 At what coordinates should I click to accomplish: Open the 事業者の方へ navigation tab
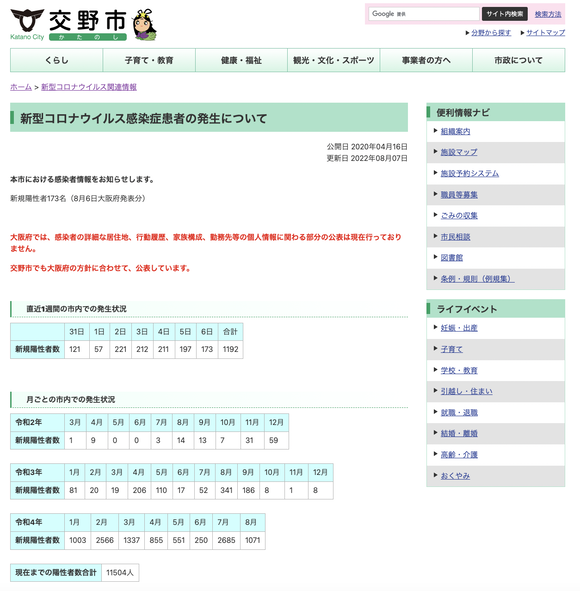point(426,60)
